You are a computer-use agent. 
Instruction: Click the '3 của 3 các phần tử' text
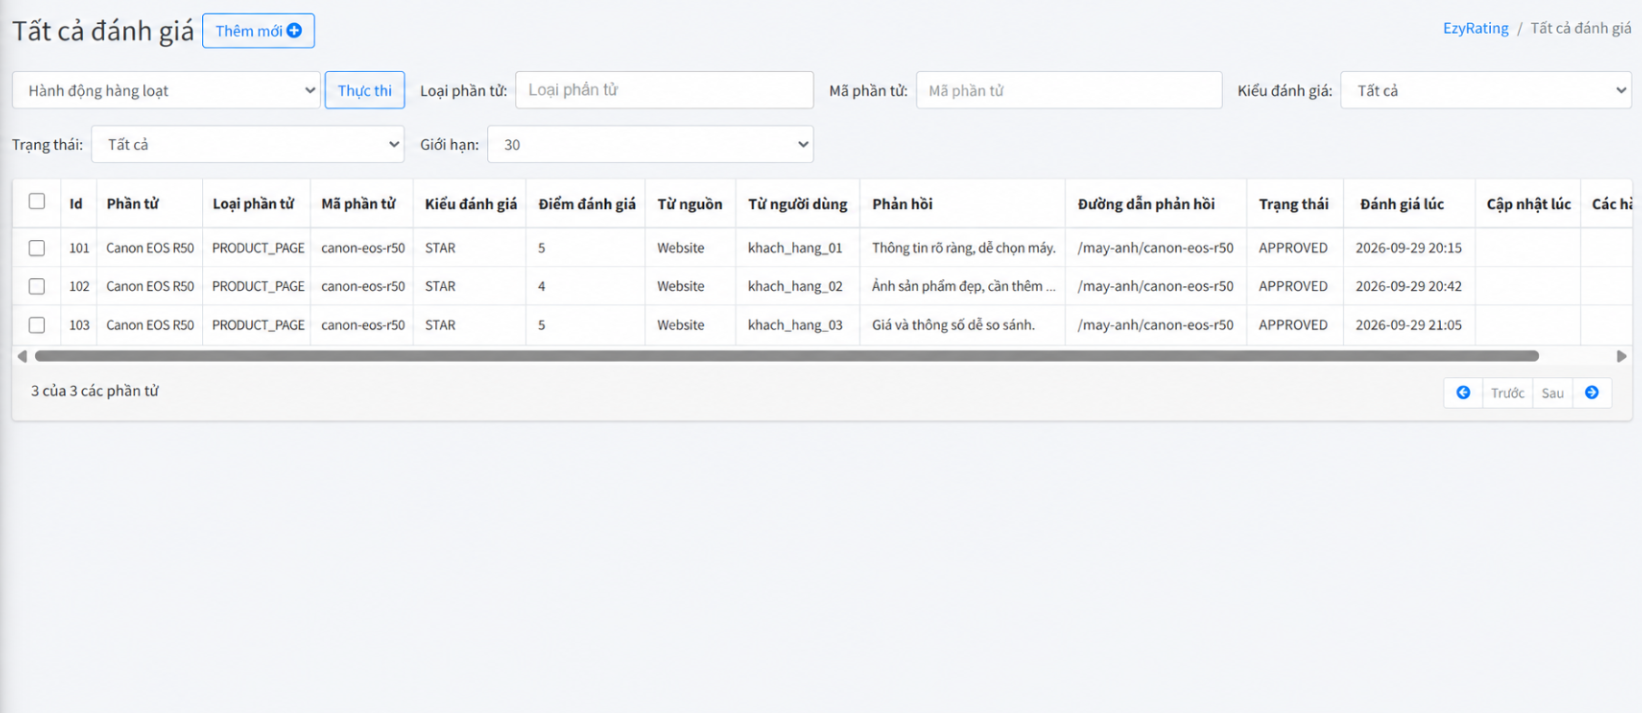click(x=94, y=391)
